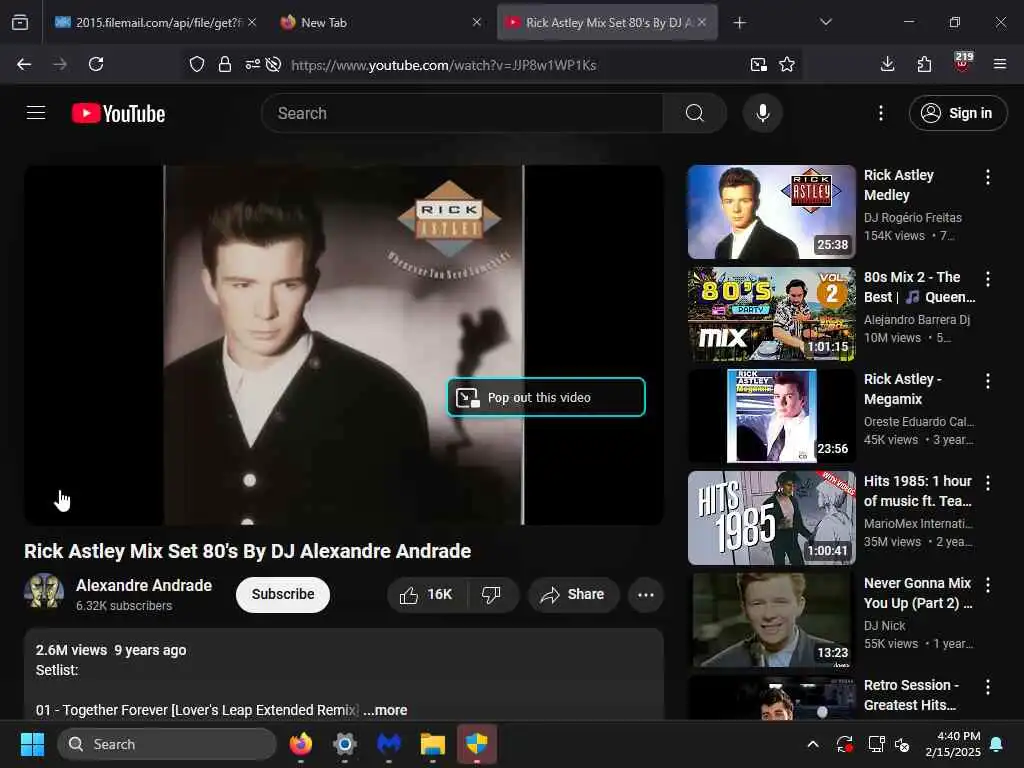
Task: Expand description with ...more
Action: (385, 710)
